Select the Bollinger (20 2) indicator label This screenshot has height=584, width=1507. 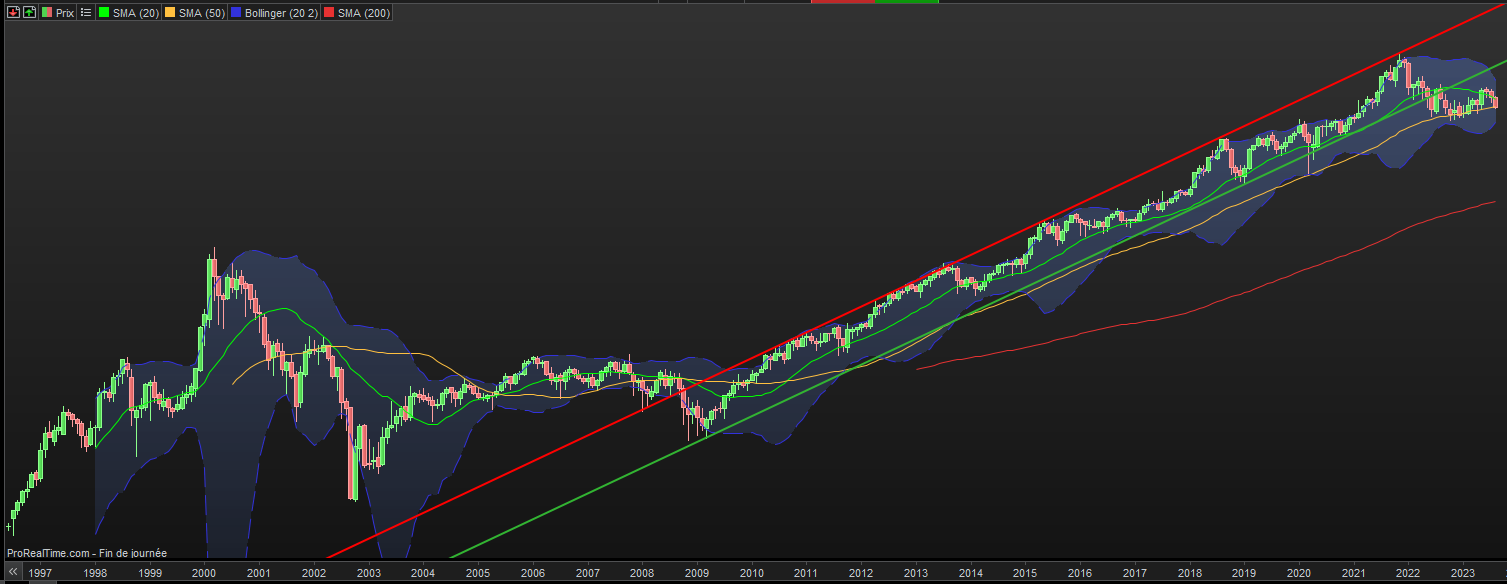coord(280,13)
